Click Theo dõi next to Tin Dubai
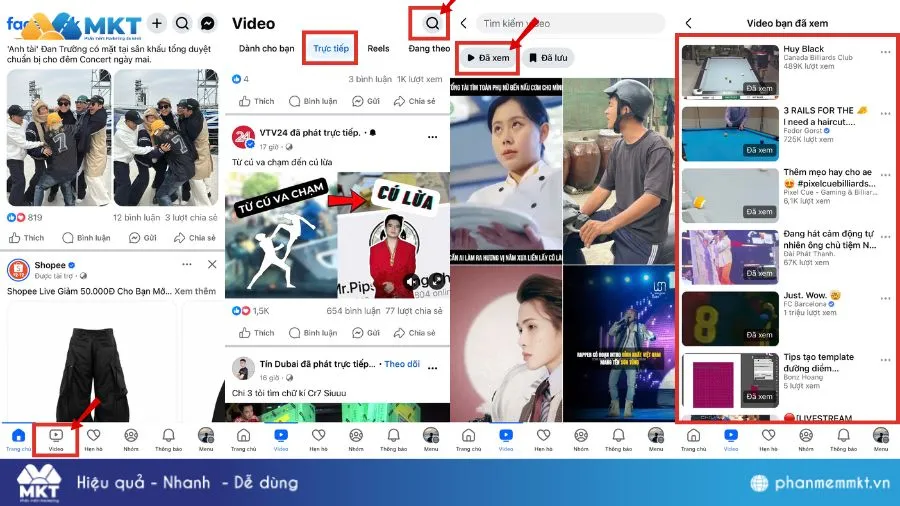 tap(402, 364)
